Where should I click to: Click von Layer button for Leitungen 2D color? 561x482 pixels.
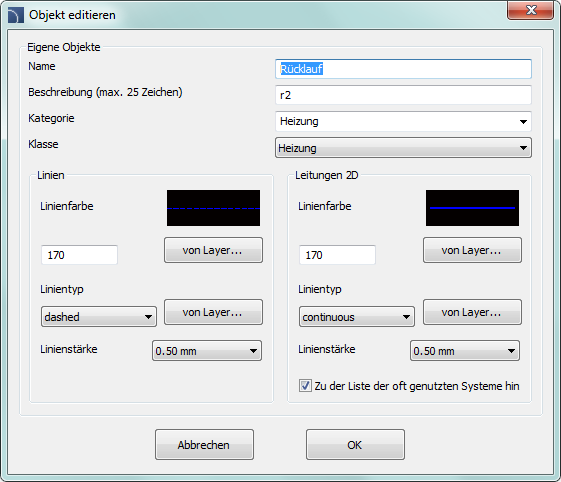pos(472,250)
